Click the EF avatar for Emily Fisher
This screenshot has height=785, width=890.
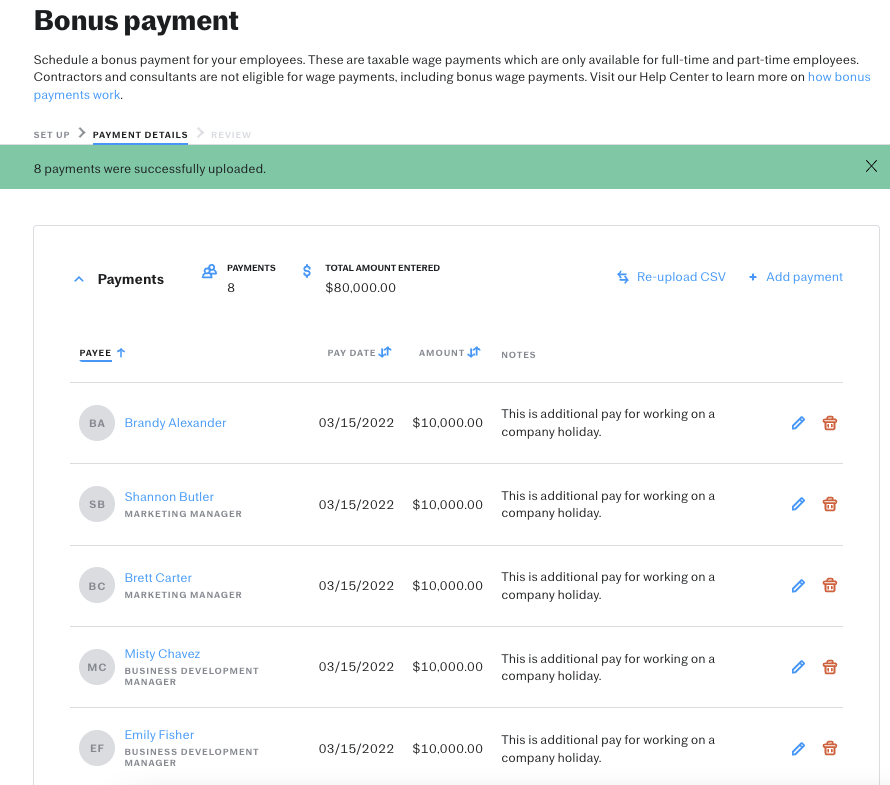pyautogui.click(x=97, y=748)
